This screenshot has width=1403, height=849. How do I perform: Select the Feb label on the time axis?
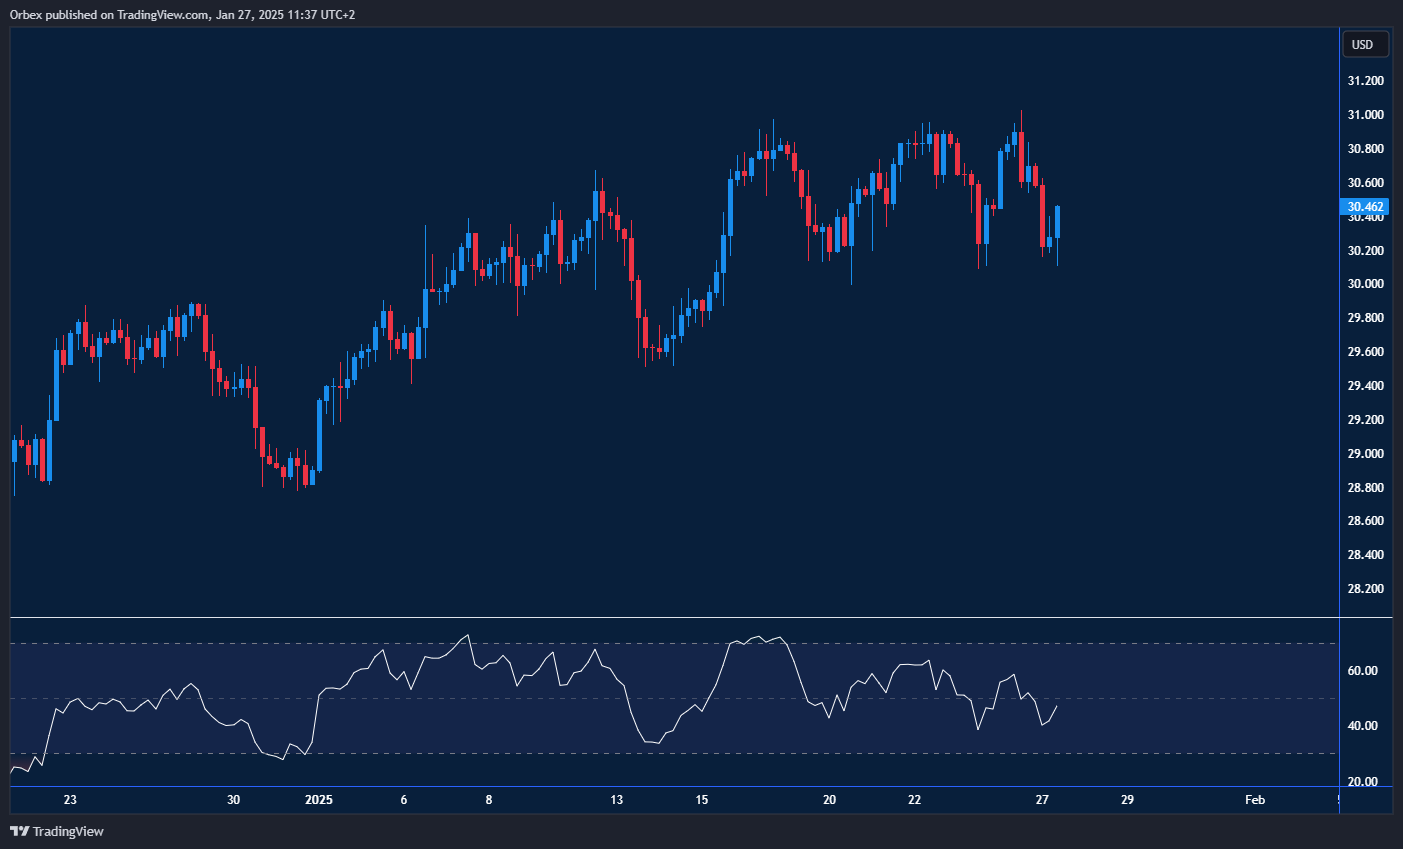click(x=1254, y=800)
